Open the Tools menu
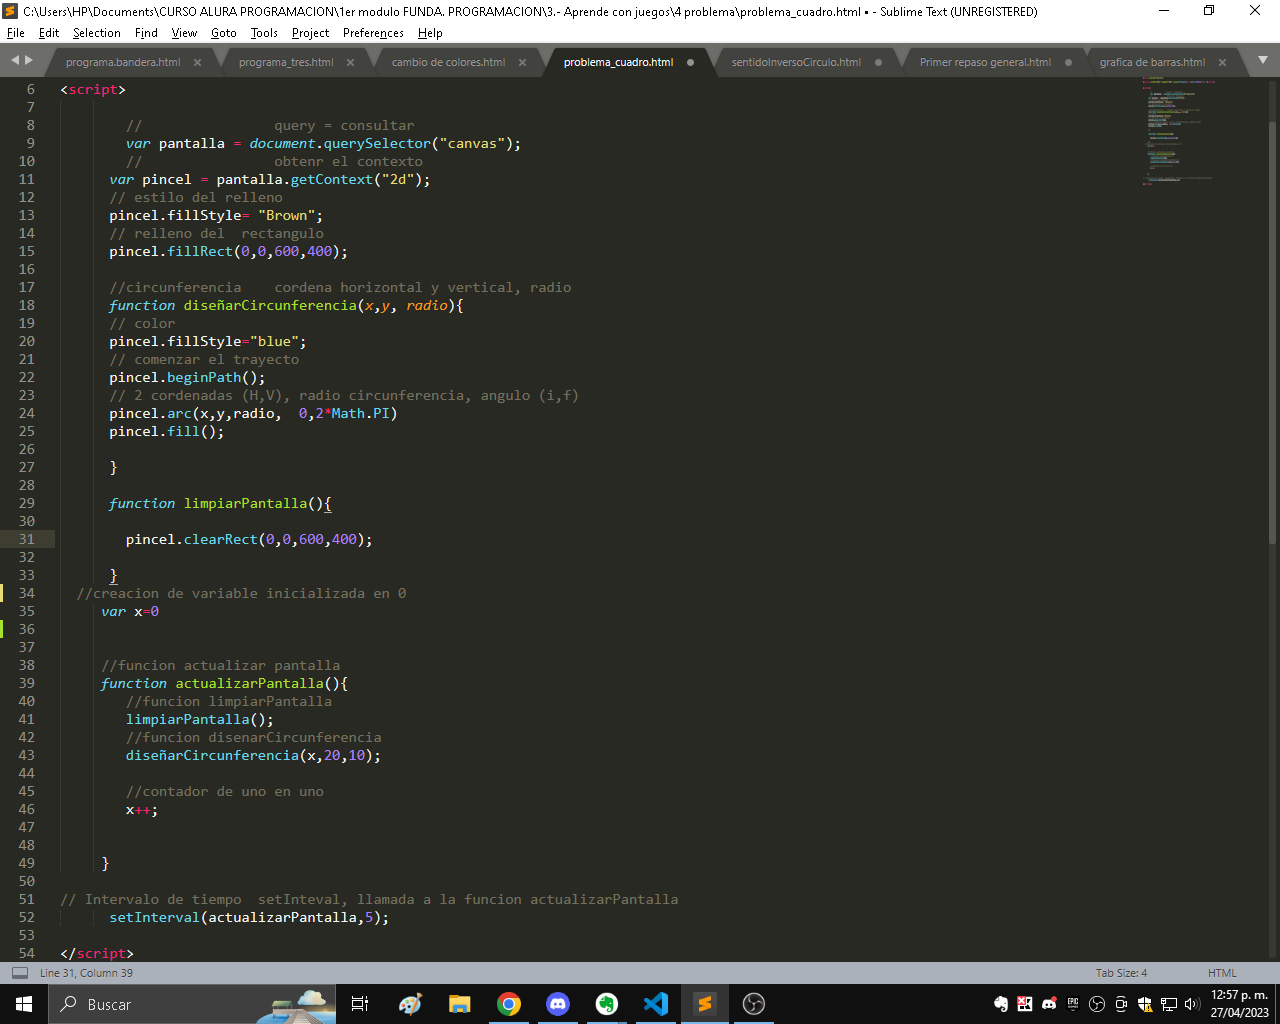 tap(264, 33)
